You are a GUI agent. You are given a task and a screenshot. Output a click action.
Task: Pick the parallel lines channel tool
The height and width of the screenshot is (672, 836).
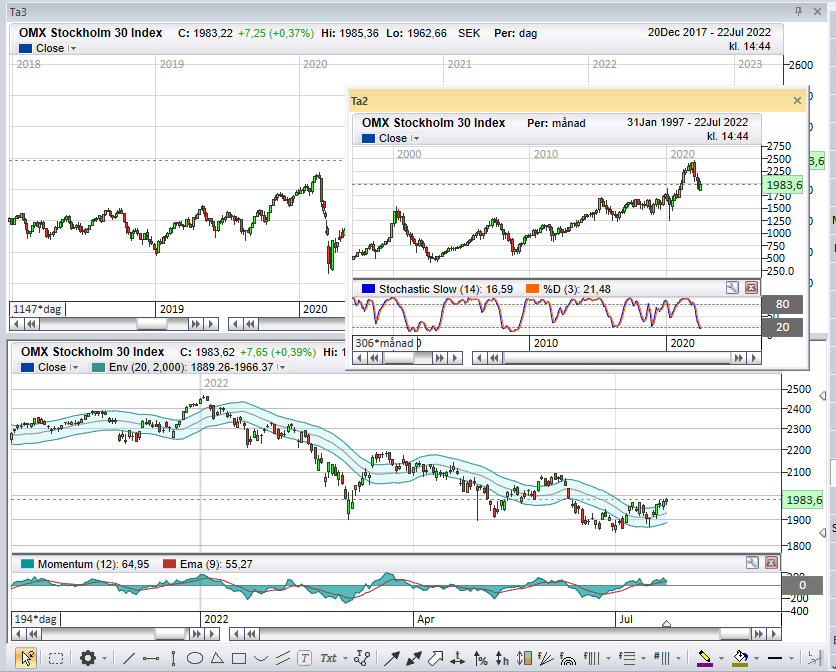click(x=283, y=659)
